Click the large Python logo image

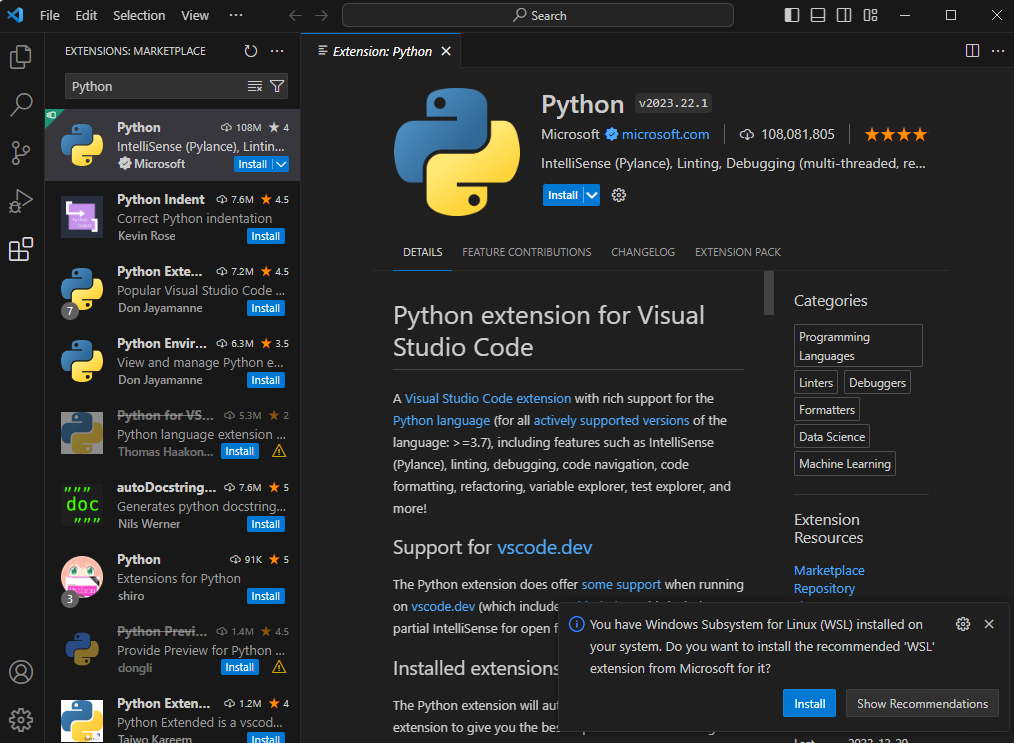(x=457, y=152)
